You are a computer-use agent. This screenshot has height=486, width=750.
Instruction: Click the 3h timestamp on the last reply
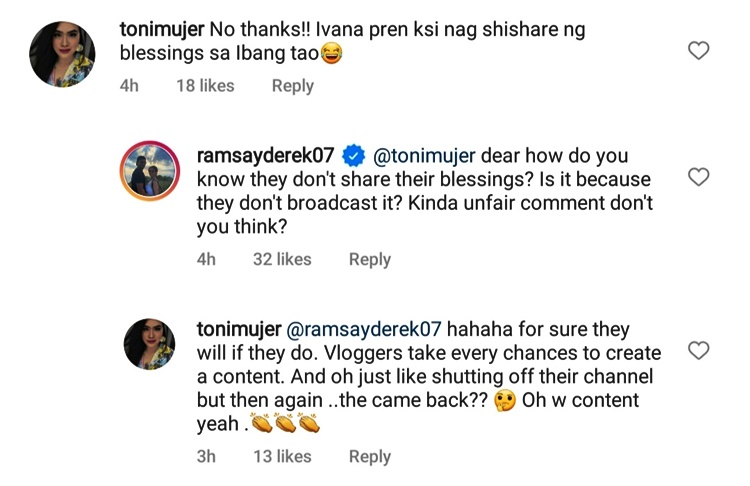pyautogui.click(x=206, y=456)
